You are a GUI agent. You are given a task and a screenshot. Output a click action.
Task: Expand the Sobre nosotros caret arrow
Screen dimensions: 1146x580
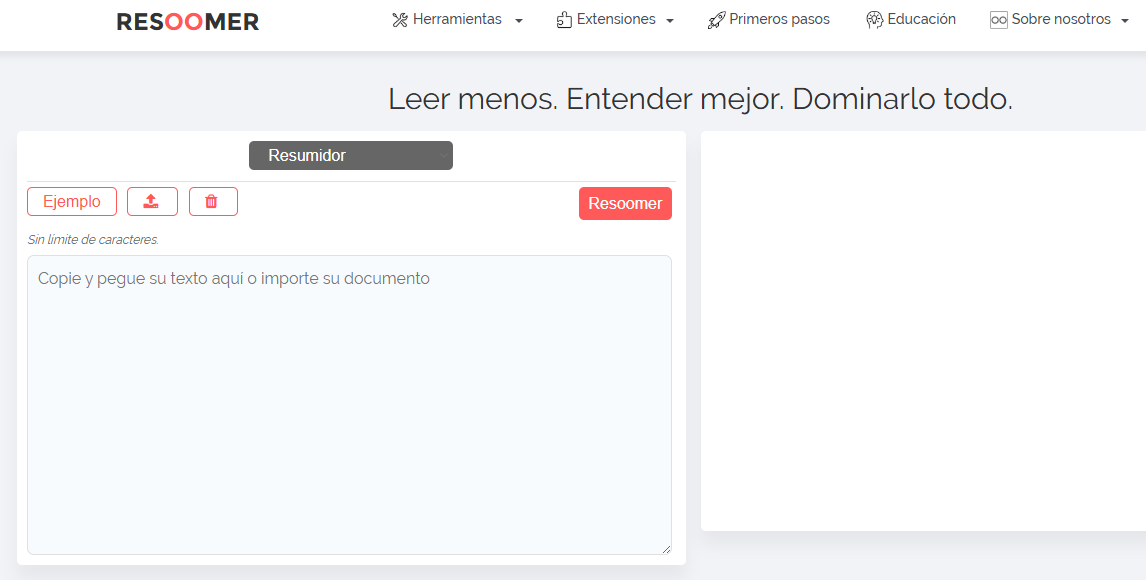pyautogui.click(x=1125, y=21)
